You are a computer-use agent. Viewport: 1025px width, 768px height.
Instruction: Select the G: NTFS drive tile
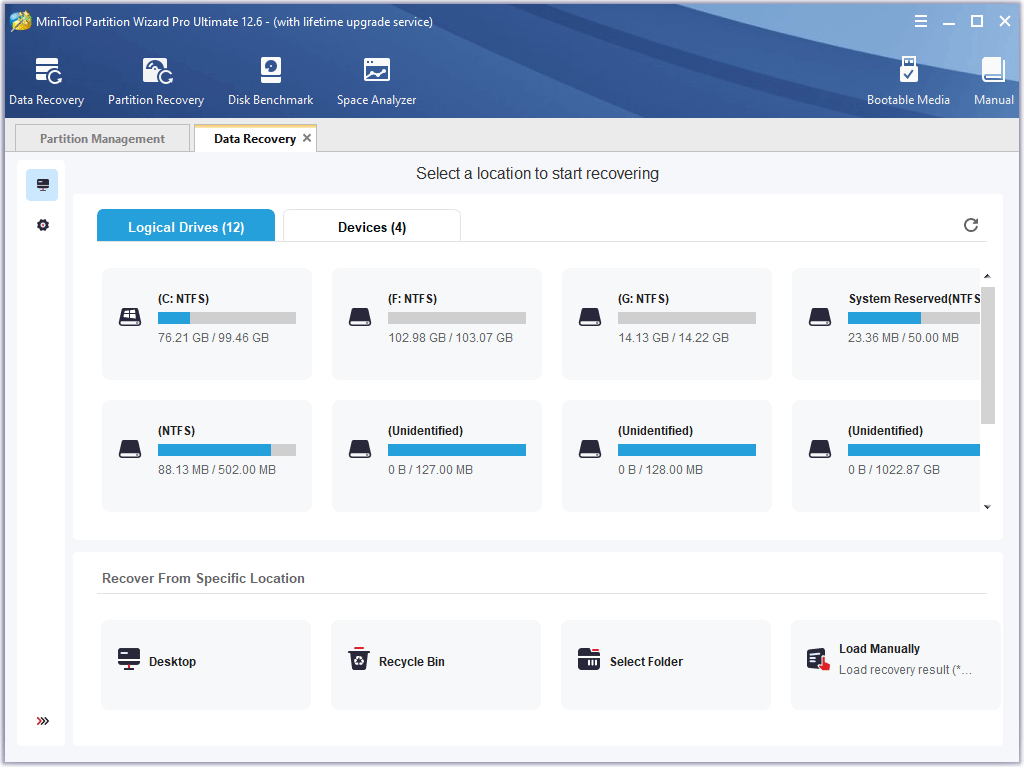tap(667, 324)
